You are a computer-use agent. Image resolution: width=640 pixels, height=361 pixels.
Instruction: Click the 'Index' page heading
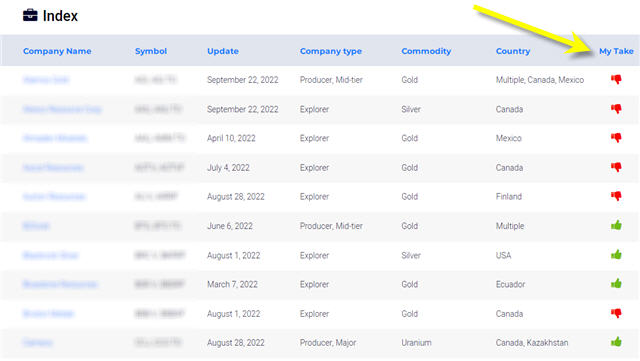[60, 16]
